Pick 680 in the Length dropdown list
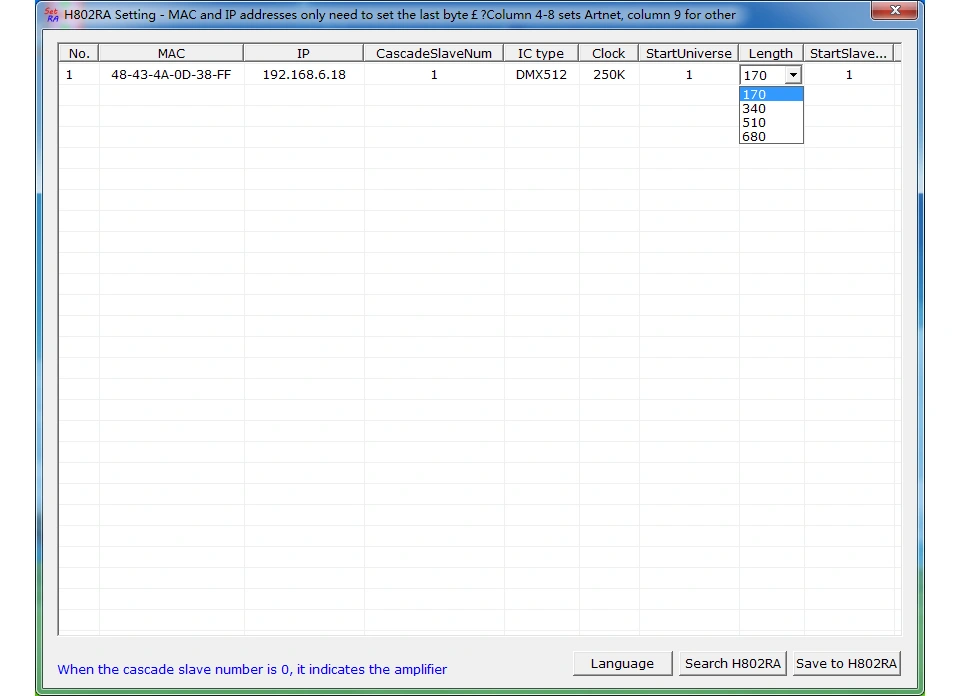Screen dimensions: 960x696 pos(771,137)
